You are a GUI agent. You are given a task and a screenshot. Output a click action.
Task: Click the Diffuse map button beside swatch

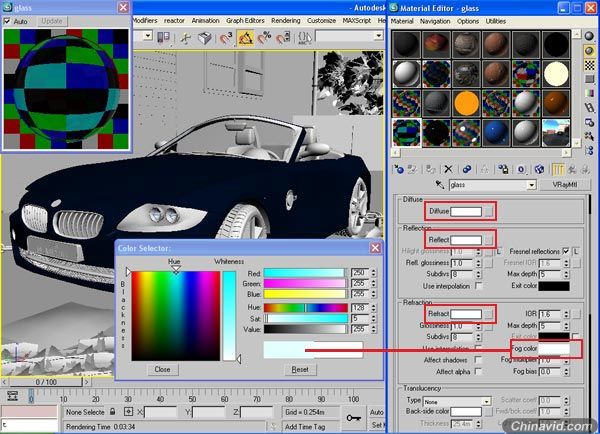pyautogui.click(x=489, y=211)
